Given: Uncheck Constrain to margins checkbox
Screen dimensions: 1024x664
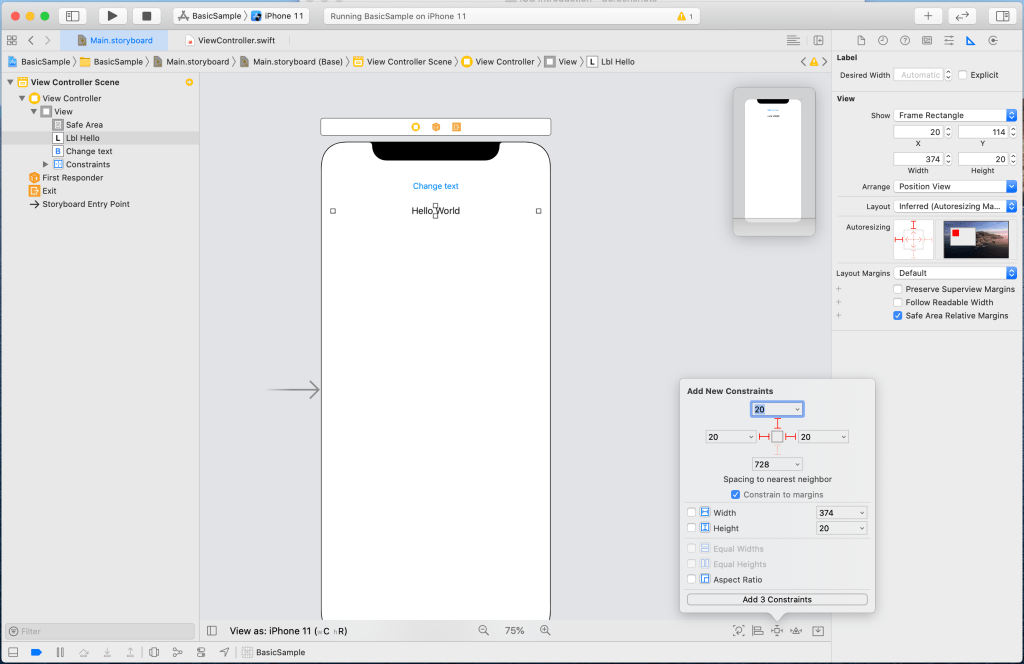Looking at the screenshot, I should (x=736, y=495).
